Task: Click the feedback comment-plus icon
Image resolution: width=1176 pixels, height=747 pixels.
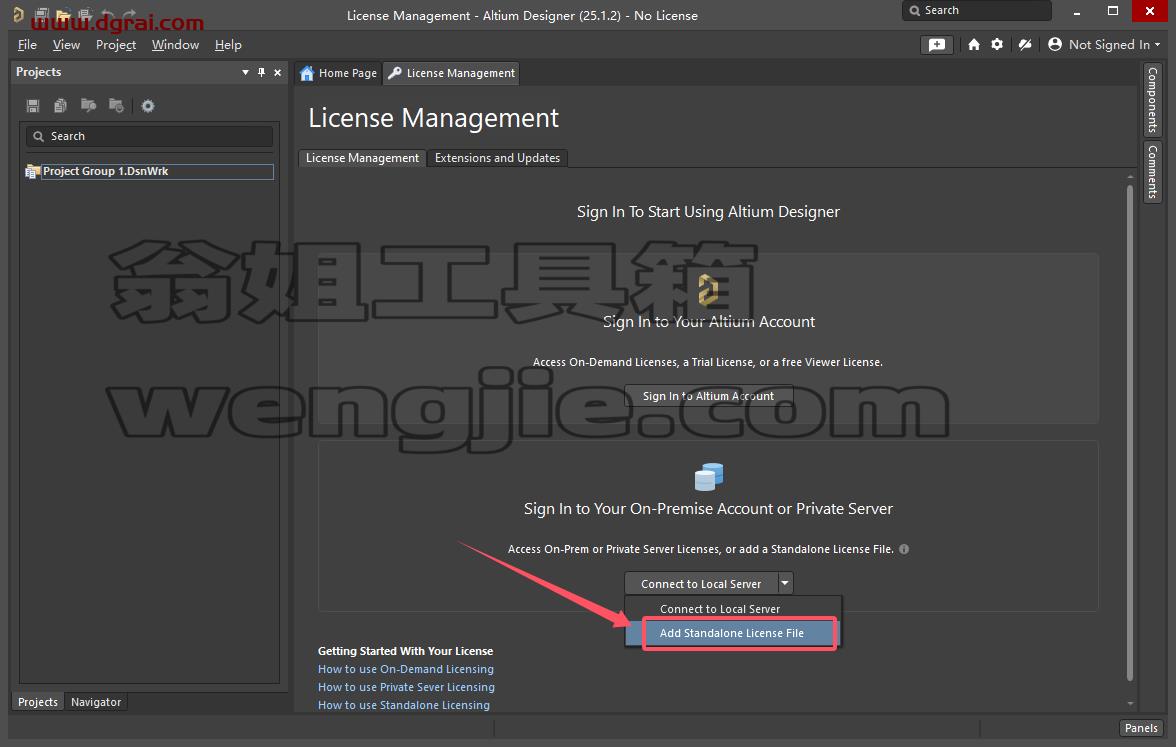Action: [937, 45]
